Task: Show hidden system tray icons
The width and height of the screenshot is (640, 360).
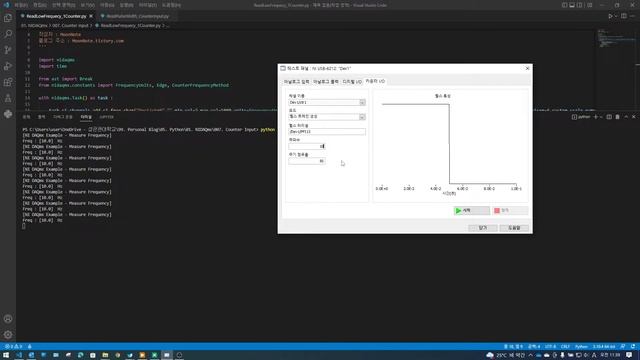Action: click(531, 355)
